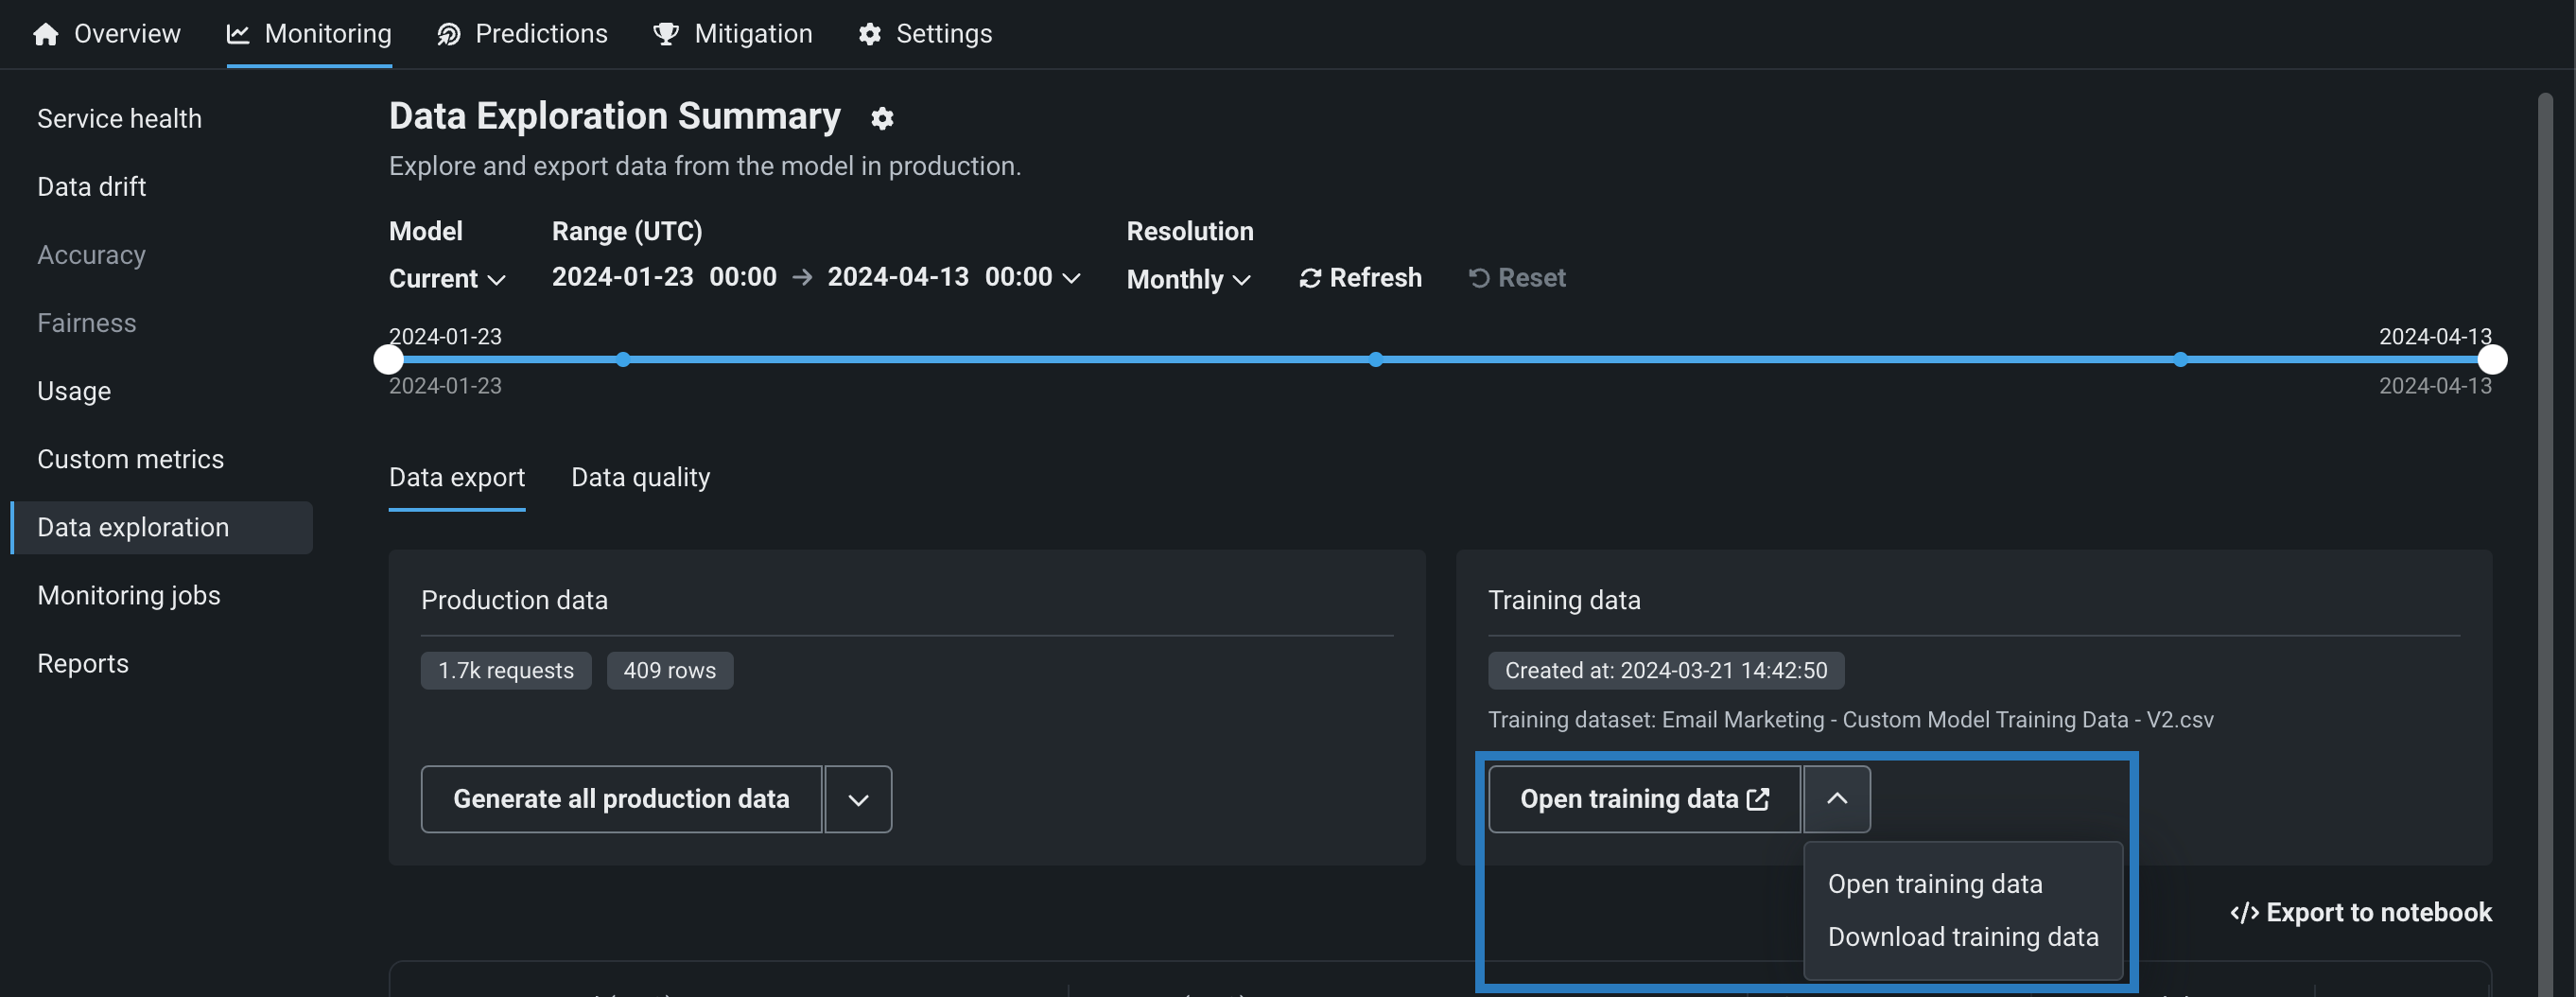Click the Refresh button
This screenshot has height=997, width=2576.
pyautogui.click(x=1360, y=278)
